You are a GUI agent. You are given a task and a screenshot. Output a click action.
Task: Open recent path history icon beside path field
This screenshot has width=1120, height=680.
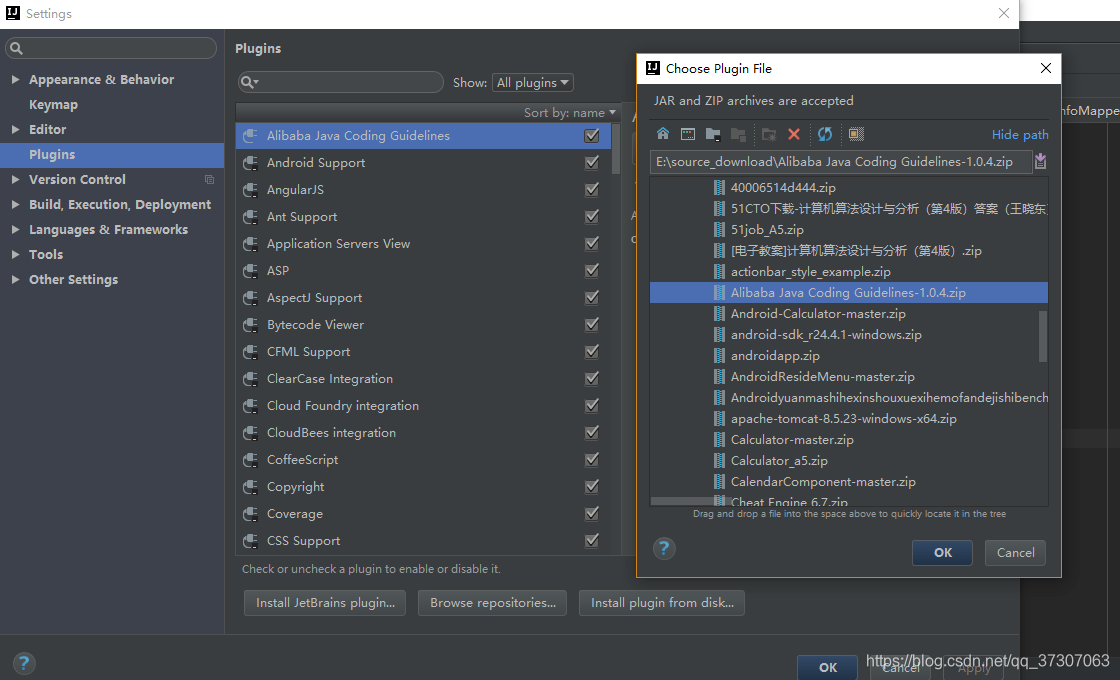pos(1040,161)
